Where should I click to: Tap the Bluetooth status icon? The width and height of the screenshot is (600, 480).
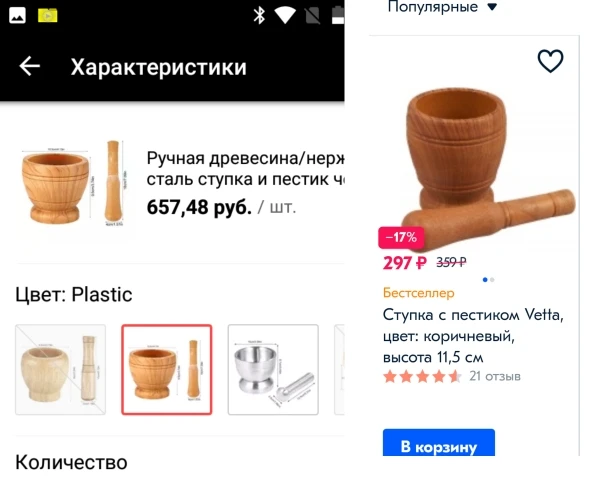tap(259, 16)
